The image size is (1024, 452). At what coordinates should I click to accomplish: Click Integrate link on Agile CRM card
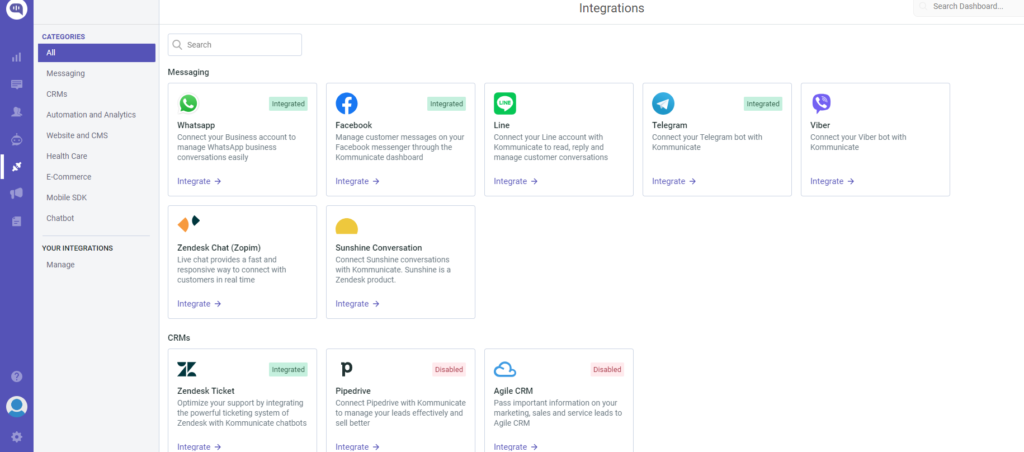click(x=515, y=447)
